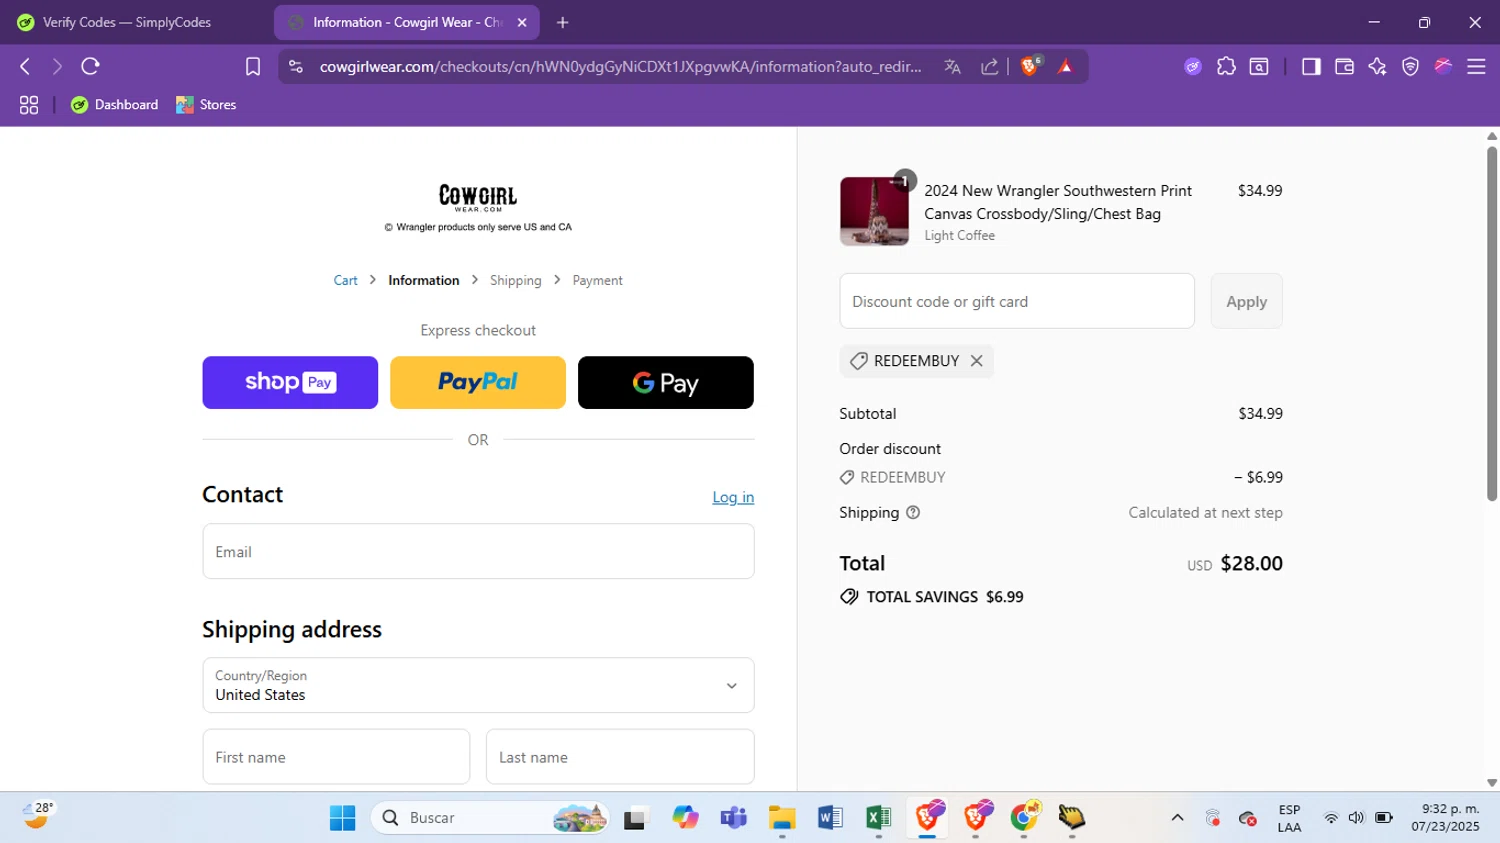This screenshot has height=843, width=1500.
Task: Open the extensions puzzle icon
Action: [1226, 66]
